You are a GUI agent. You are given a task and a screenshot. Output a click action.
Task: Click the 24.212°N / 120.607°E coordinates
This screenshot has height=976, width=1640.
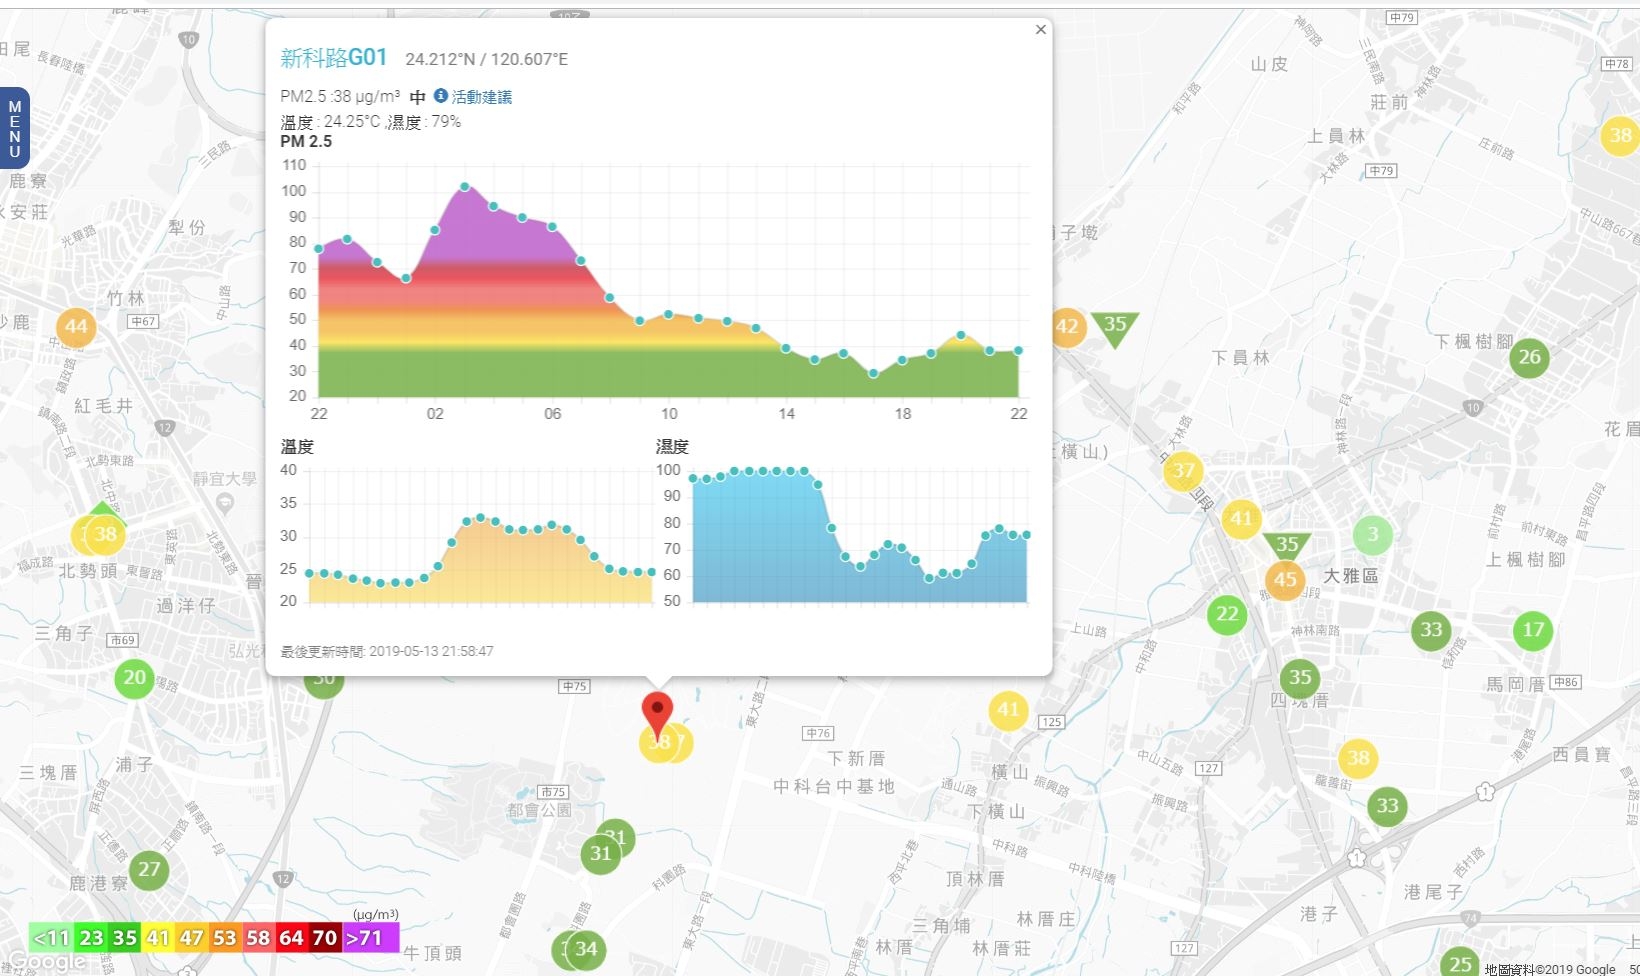click(x=486, y=59)
